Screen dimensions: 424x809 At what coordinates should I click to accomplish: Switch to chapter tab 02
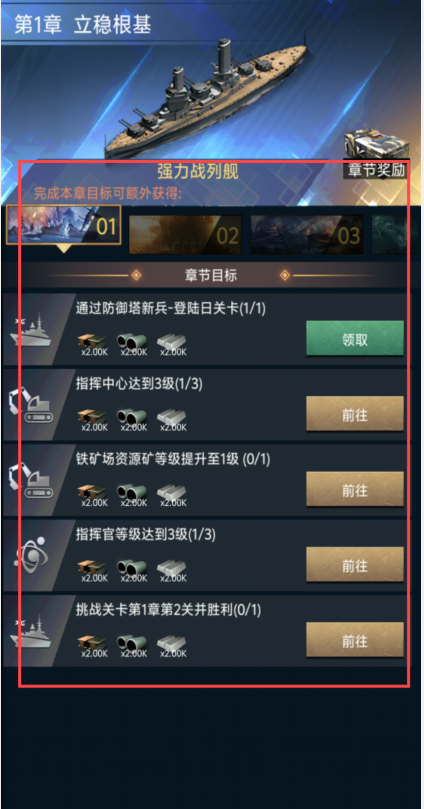tap(185, 235)
